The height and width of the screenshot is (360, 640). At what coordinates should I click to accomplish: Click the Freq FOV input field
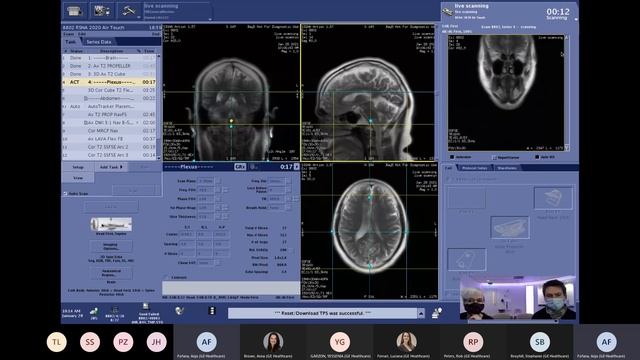coord(206,190)
